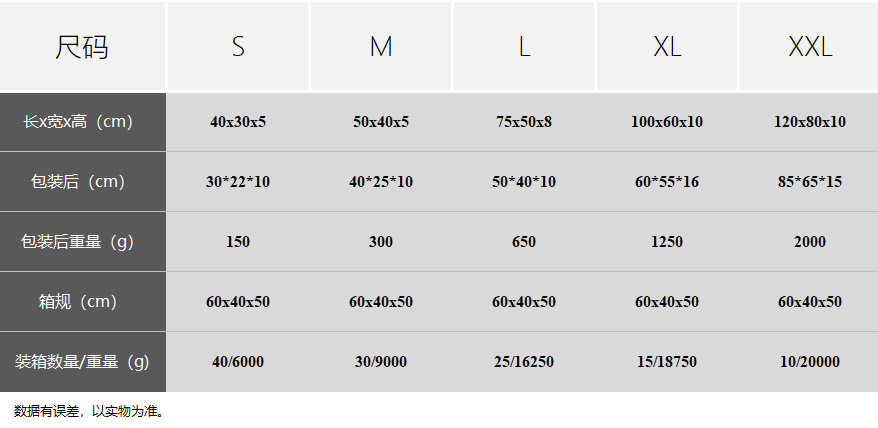Image resolution: width=878 pixels, height=428 pixels.
Task: Click the 尺码 header cell
Action: click(82, 47)
